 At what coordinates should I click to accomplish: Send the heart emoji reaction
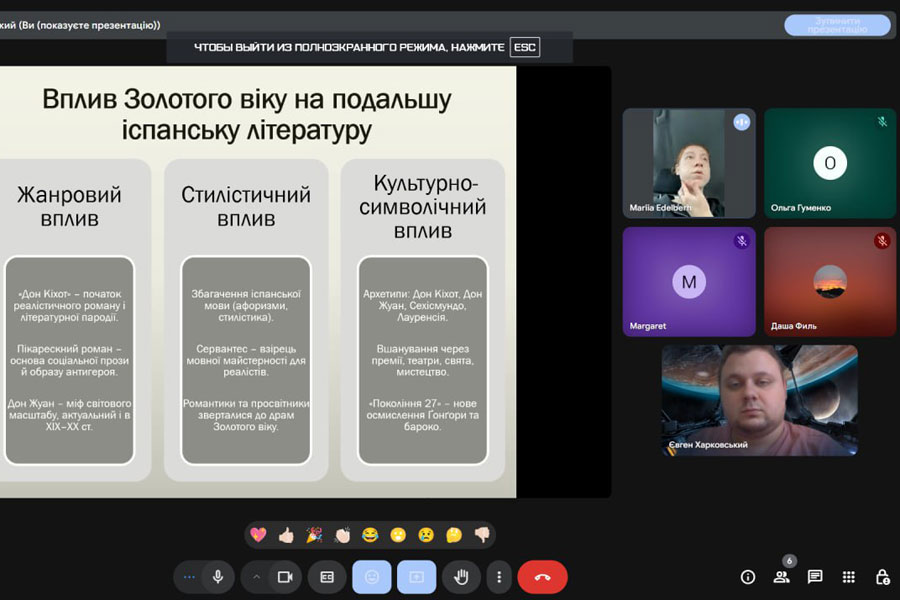(258, 535)
